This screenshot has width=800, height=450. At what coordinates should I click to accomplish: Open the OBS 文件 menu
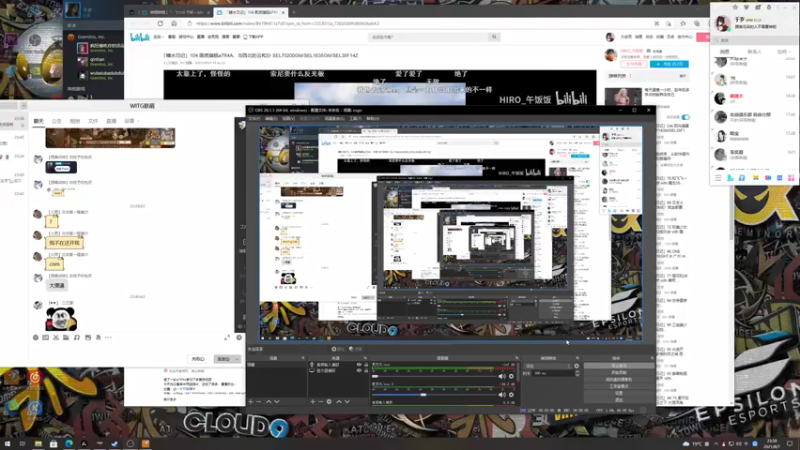[x=254, y=119]
